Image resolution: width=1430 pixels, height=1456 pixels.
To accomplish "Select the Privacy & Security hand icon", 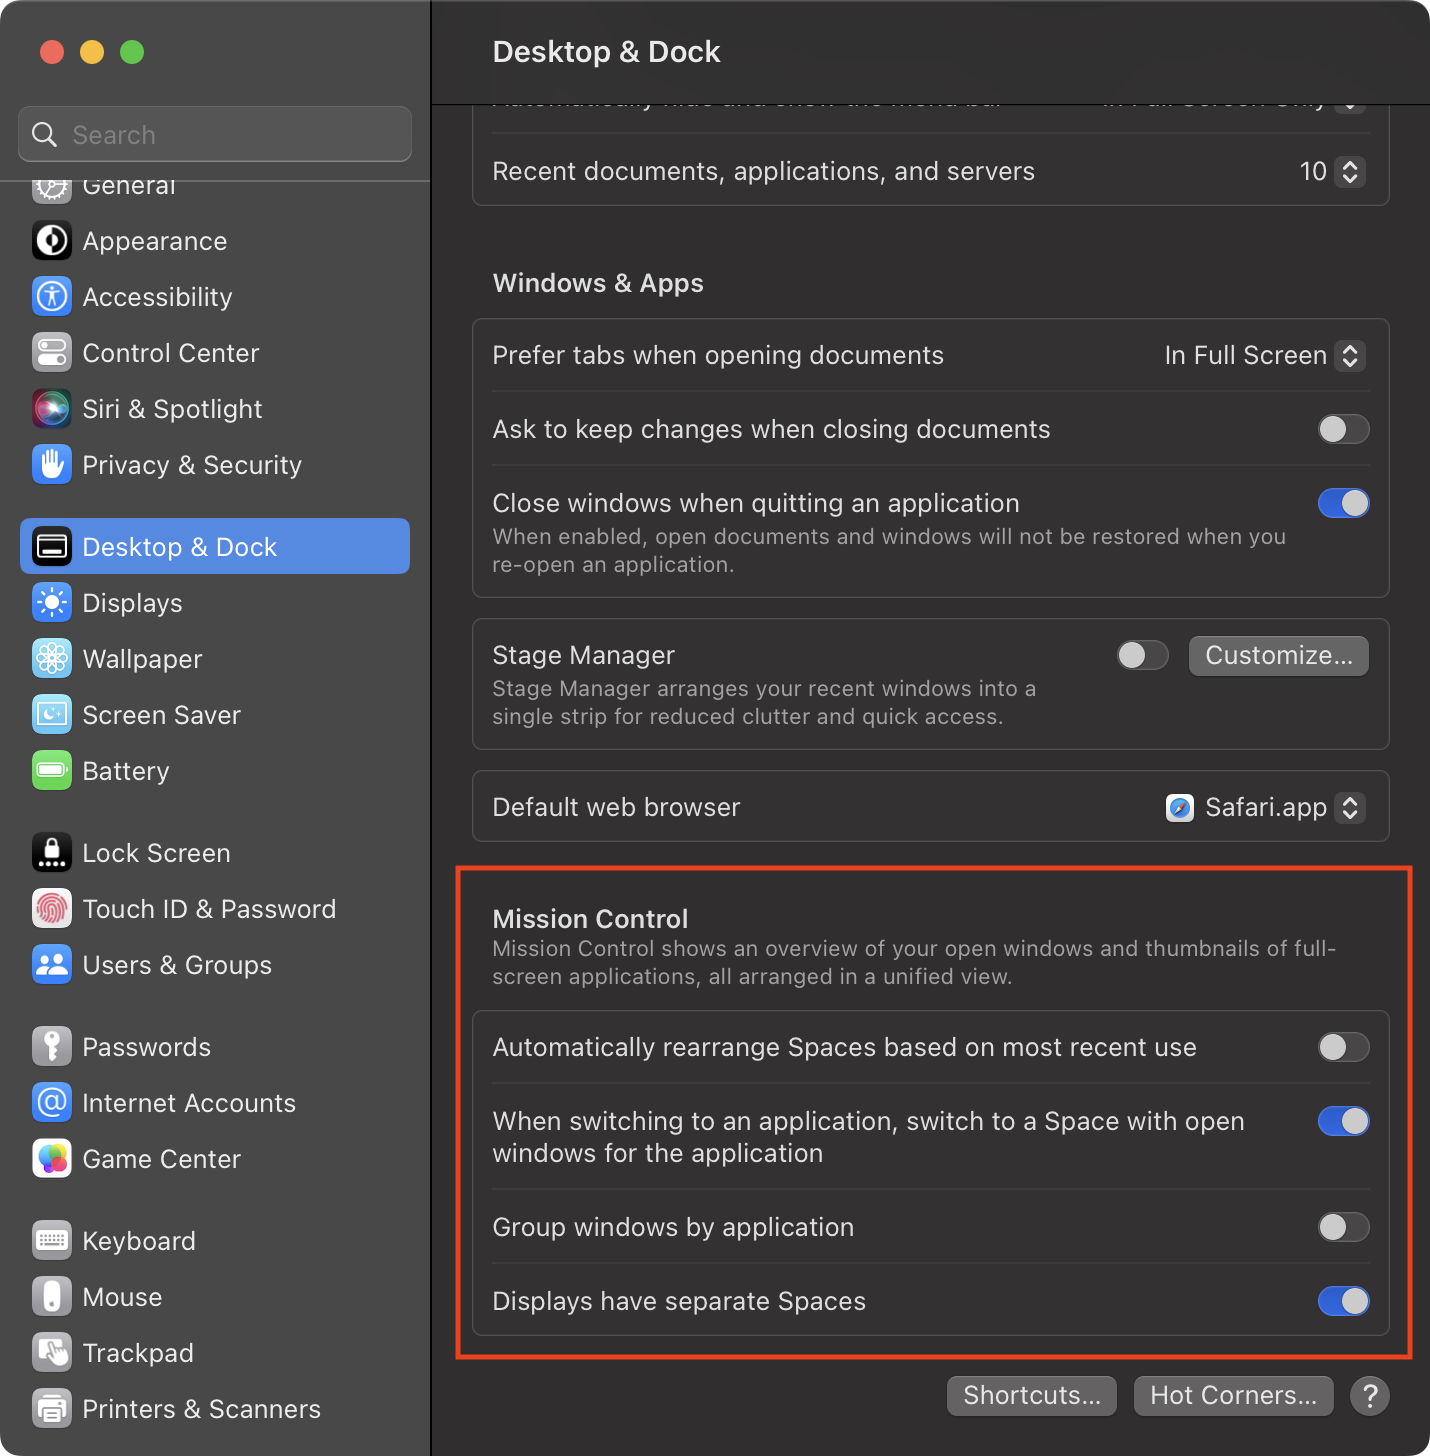I will click(52, 465).
